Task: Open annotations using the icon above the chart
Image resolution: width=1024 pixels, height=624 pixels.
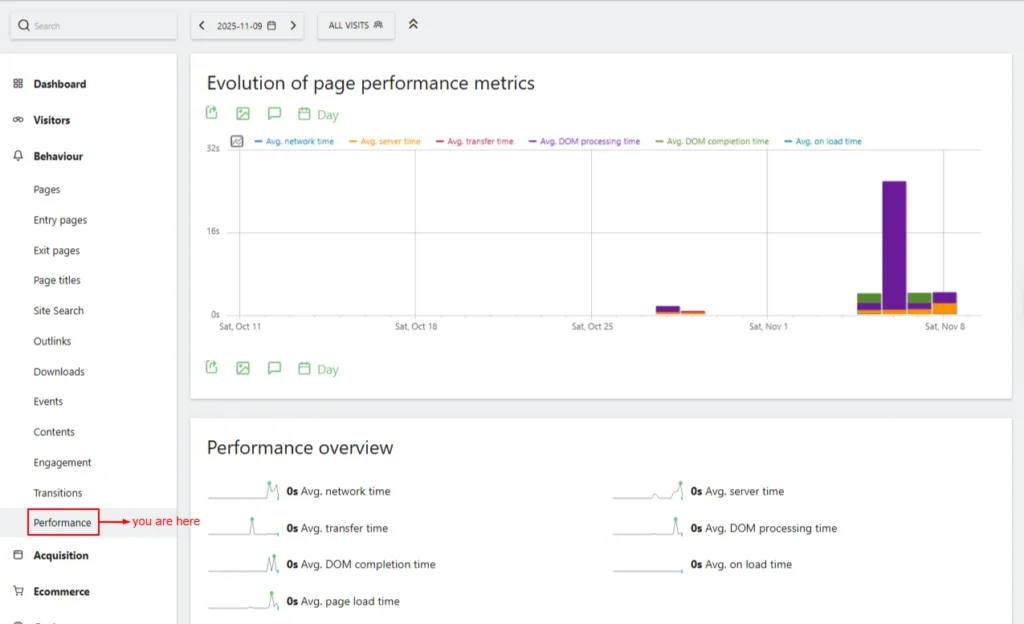Action: 274,114
